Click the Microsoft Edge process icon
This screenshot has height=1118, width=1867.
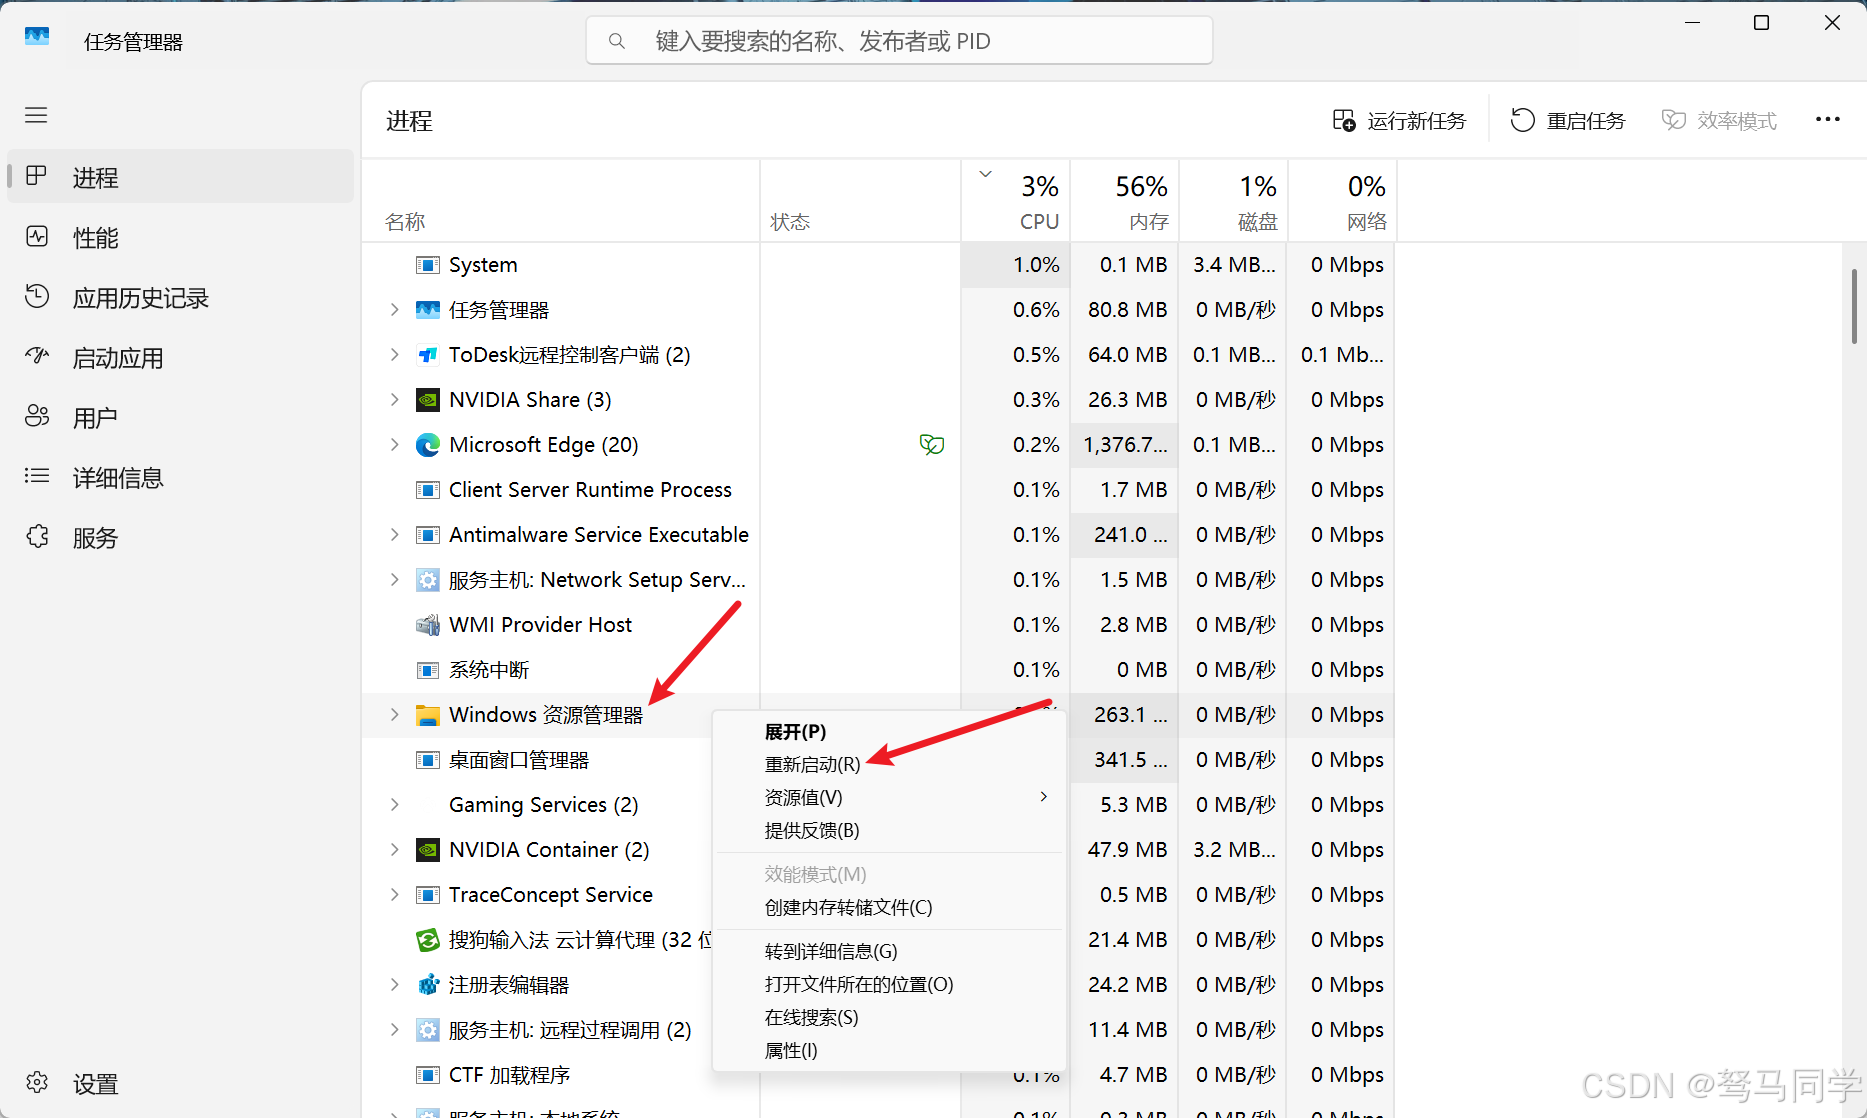coord(428,445)
